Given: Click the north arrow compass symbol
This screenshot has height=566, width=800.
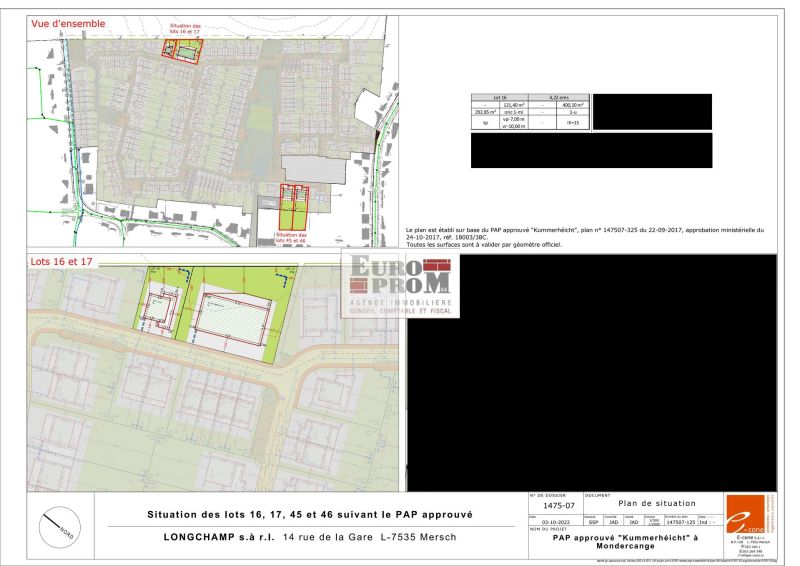Looking at the screenshot, I should click(59, 528).
